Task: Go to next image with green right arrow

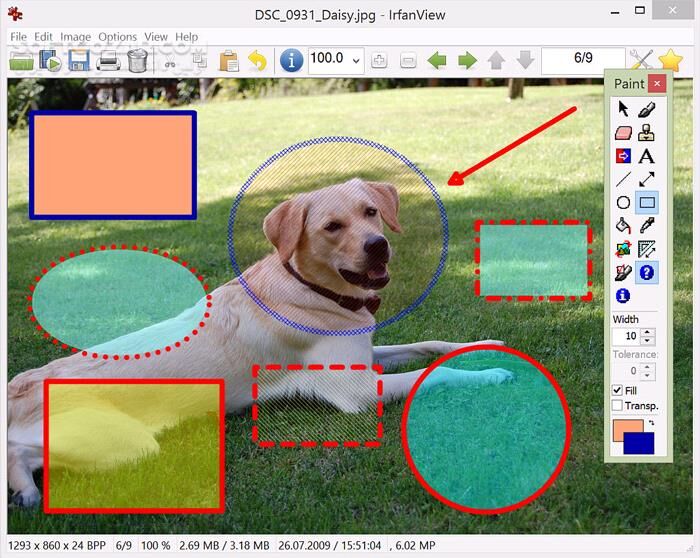Action: pyautogui.click(x=467, y=61)
